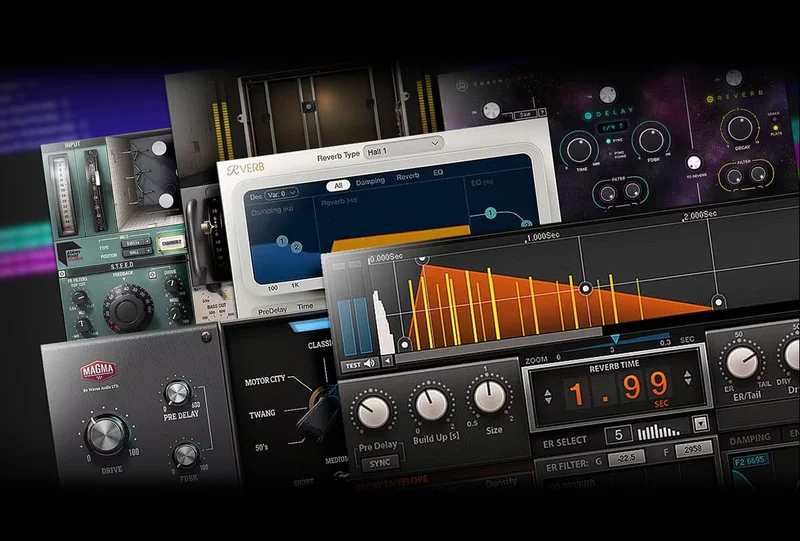
Task: Click the left-arrow button beside TEST
Action: click(x=388, y=361)
